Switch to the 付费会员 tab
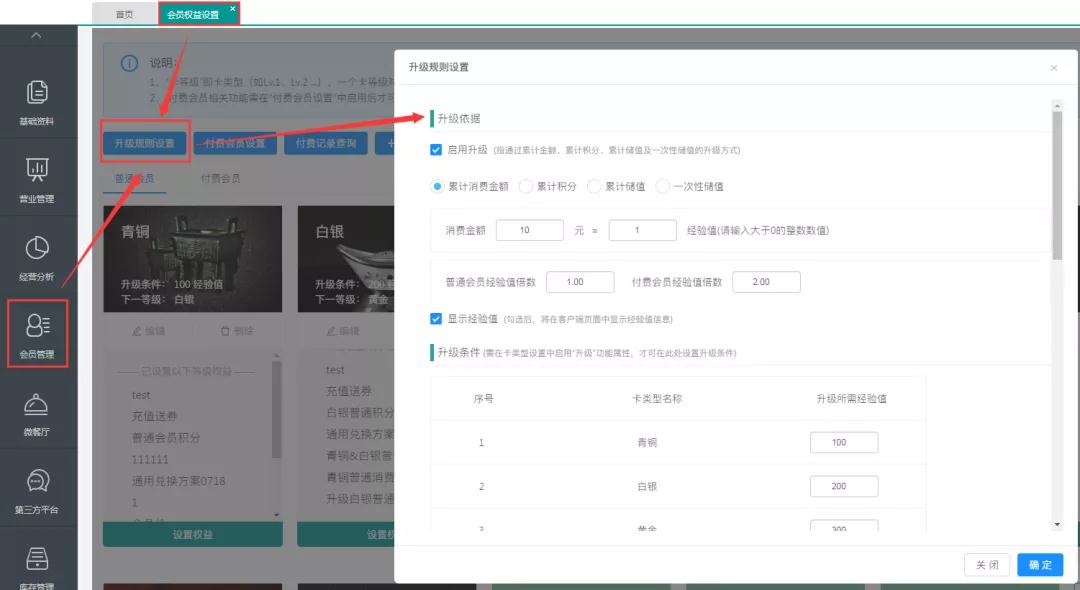This screenshot has width=1080, height=590. (220, 179)
